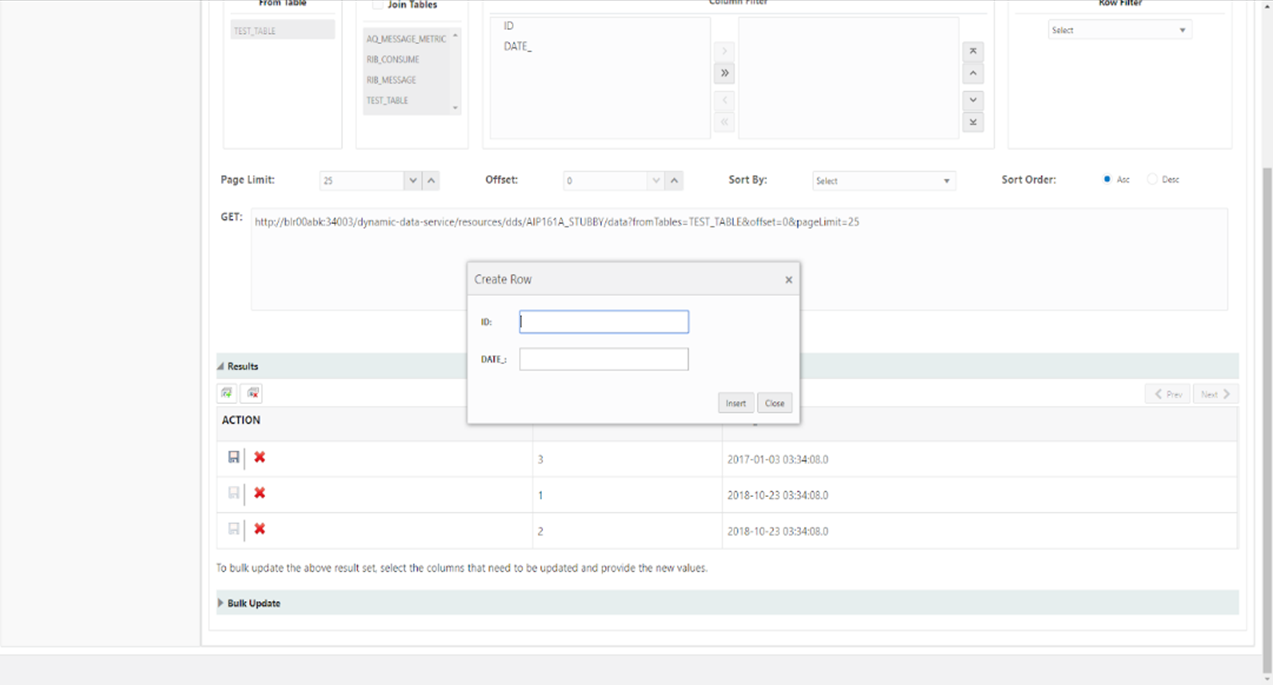Open the Page Limit dropdown

click(412, 180)
